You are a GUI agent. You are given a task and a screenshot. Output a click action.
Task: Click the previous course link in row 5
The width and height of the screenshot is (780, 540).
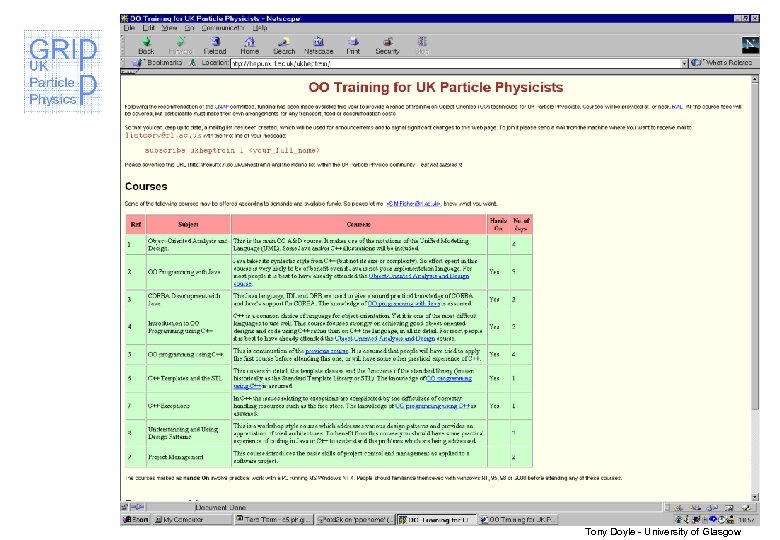coord(326,351)
